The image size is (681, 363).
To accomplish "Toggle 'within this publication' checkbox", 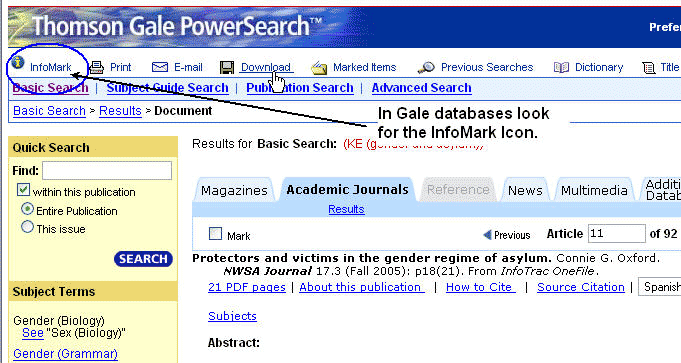I will point(23,190).
